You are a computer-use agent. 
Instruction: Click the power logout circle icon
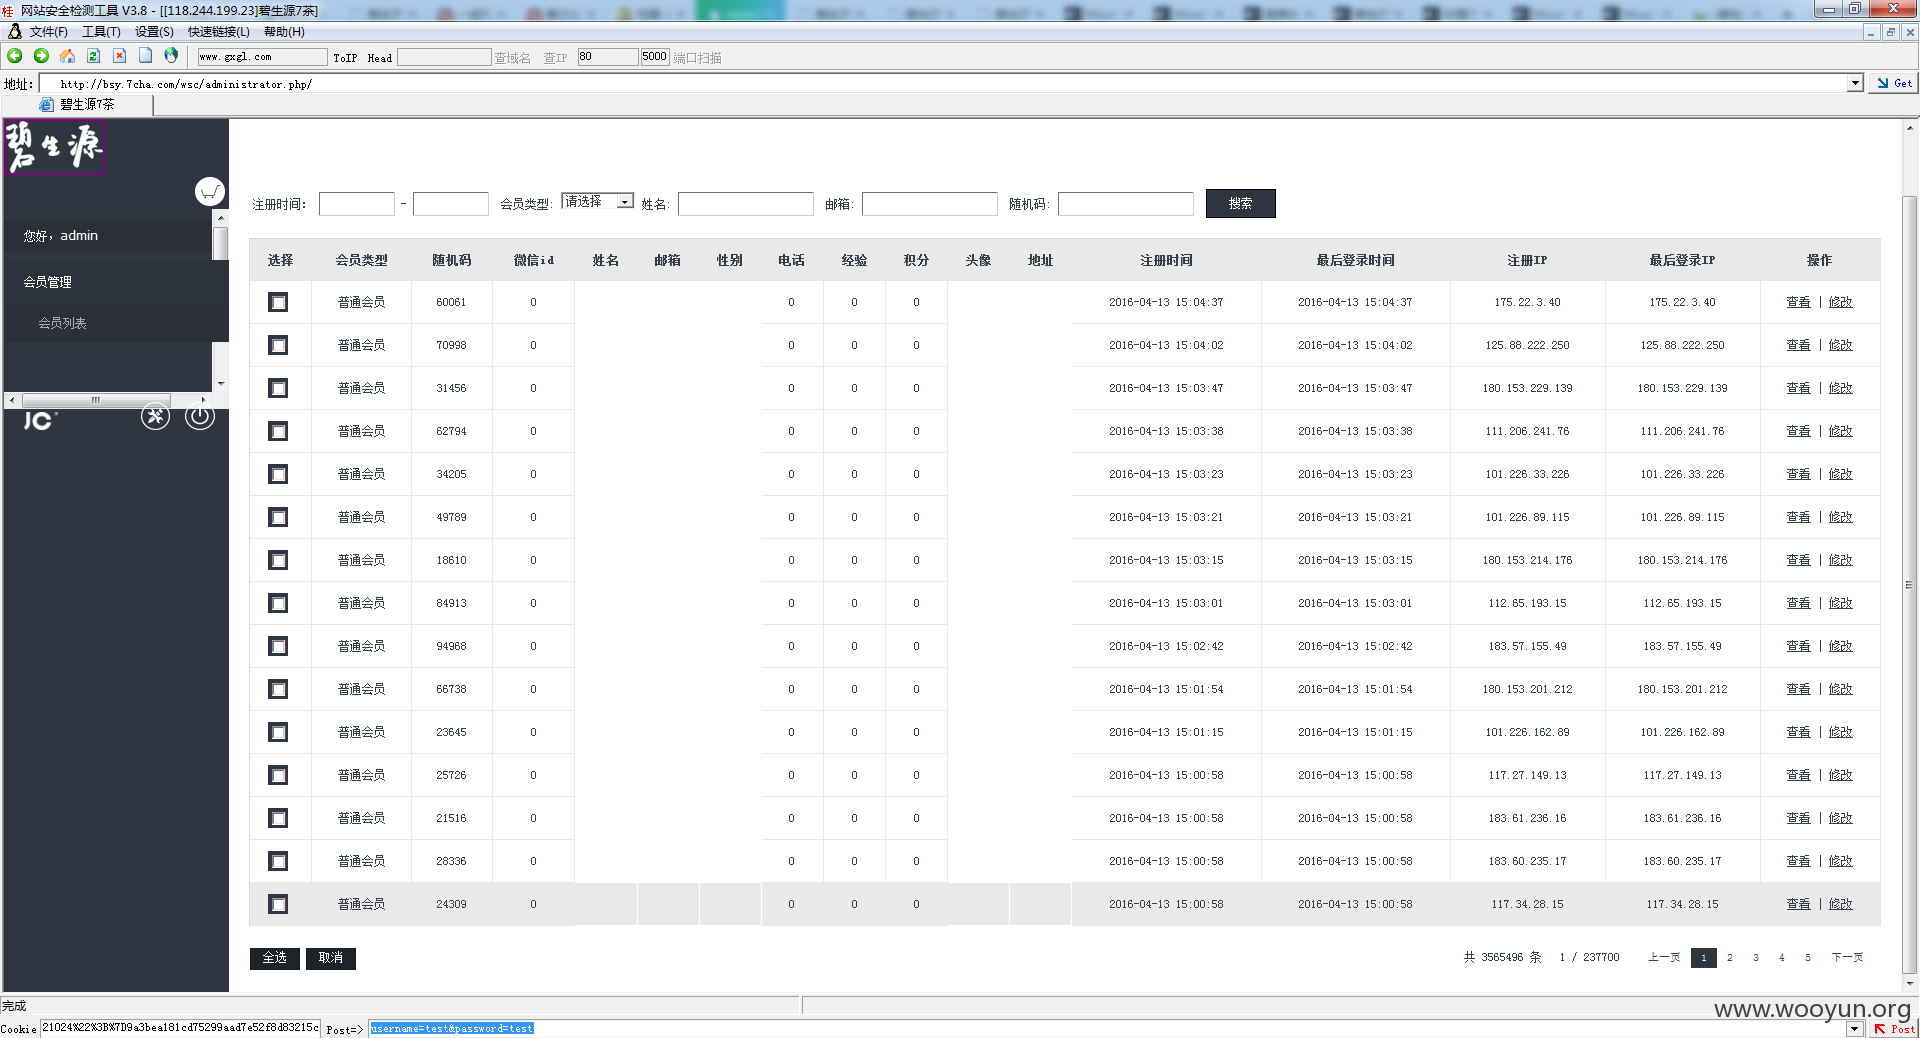(200, 416)
